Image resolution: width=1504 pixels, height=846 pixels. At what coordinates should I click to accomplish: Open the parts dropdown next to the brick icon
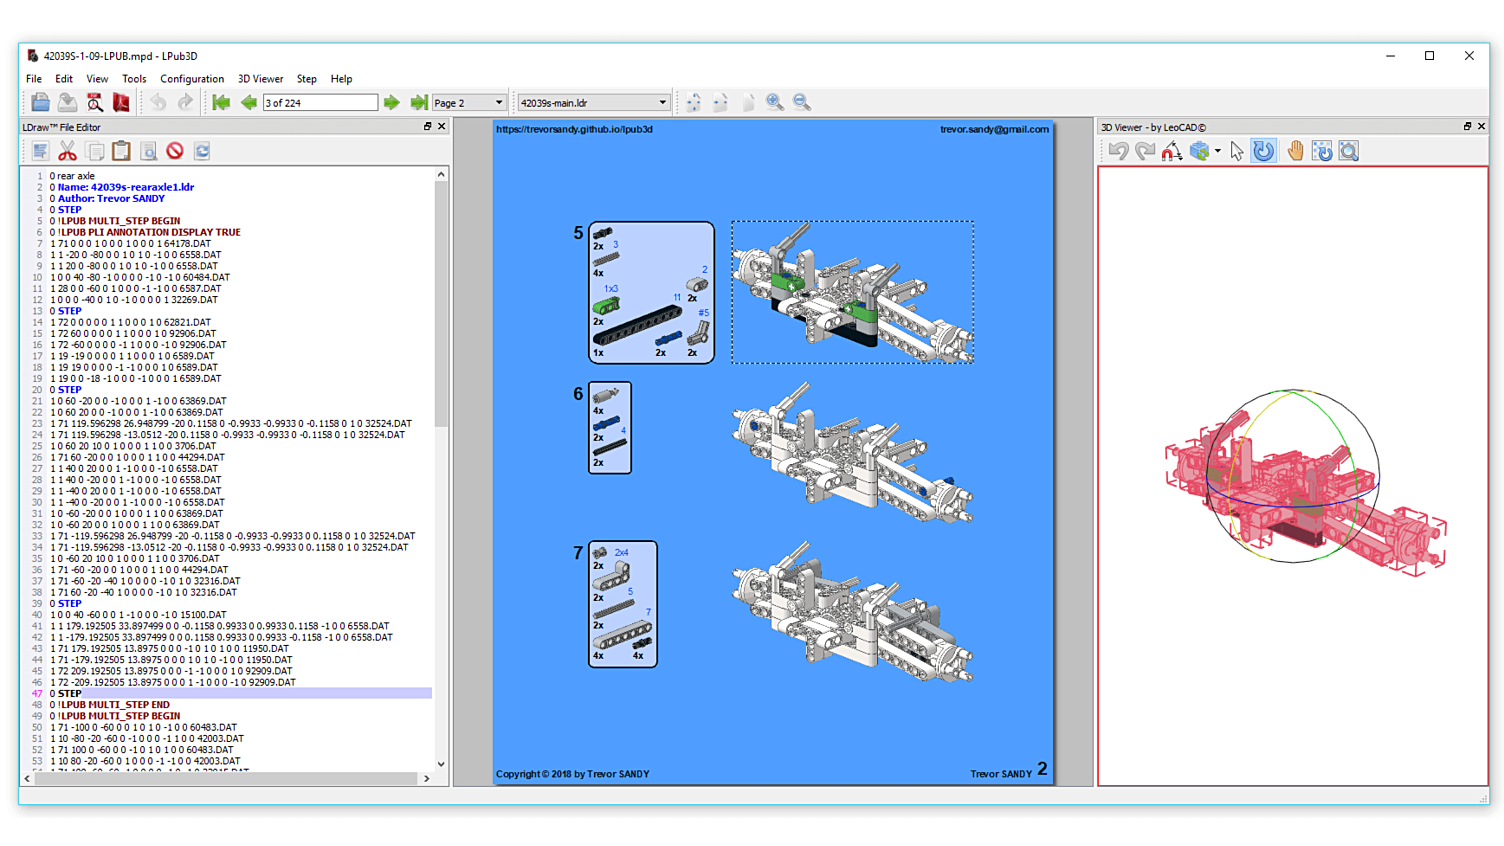point(1218,151)
